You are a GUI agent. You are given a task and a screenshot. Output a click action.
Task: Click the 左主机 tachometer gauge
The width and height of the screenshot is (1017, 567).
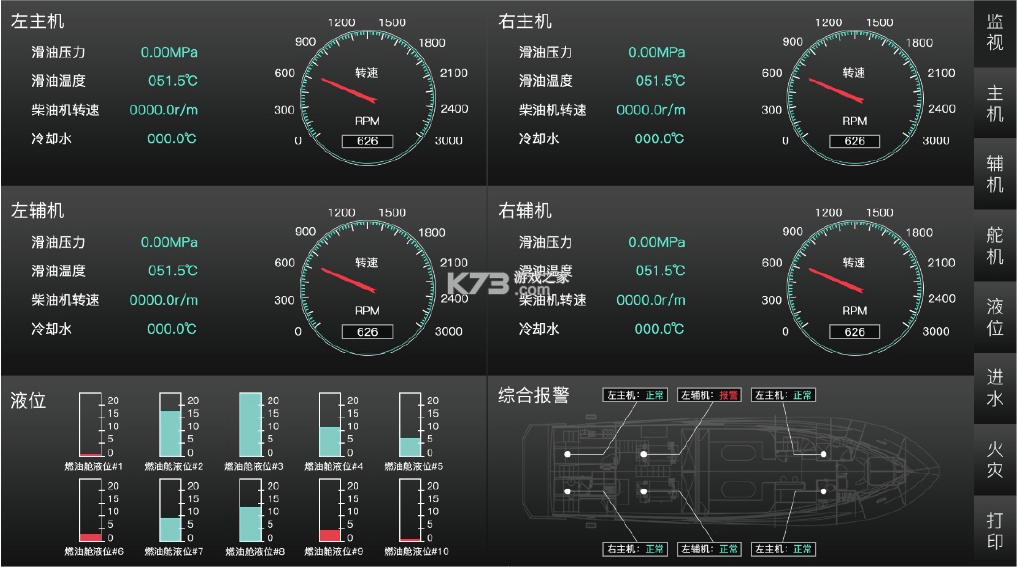point(367,97)
